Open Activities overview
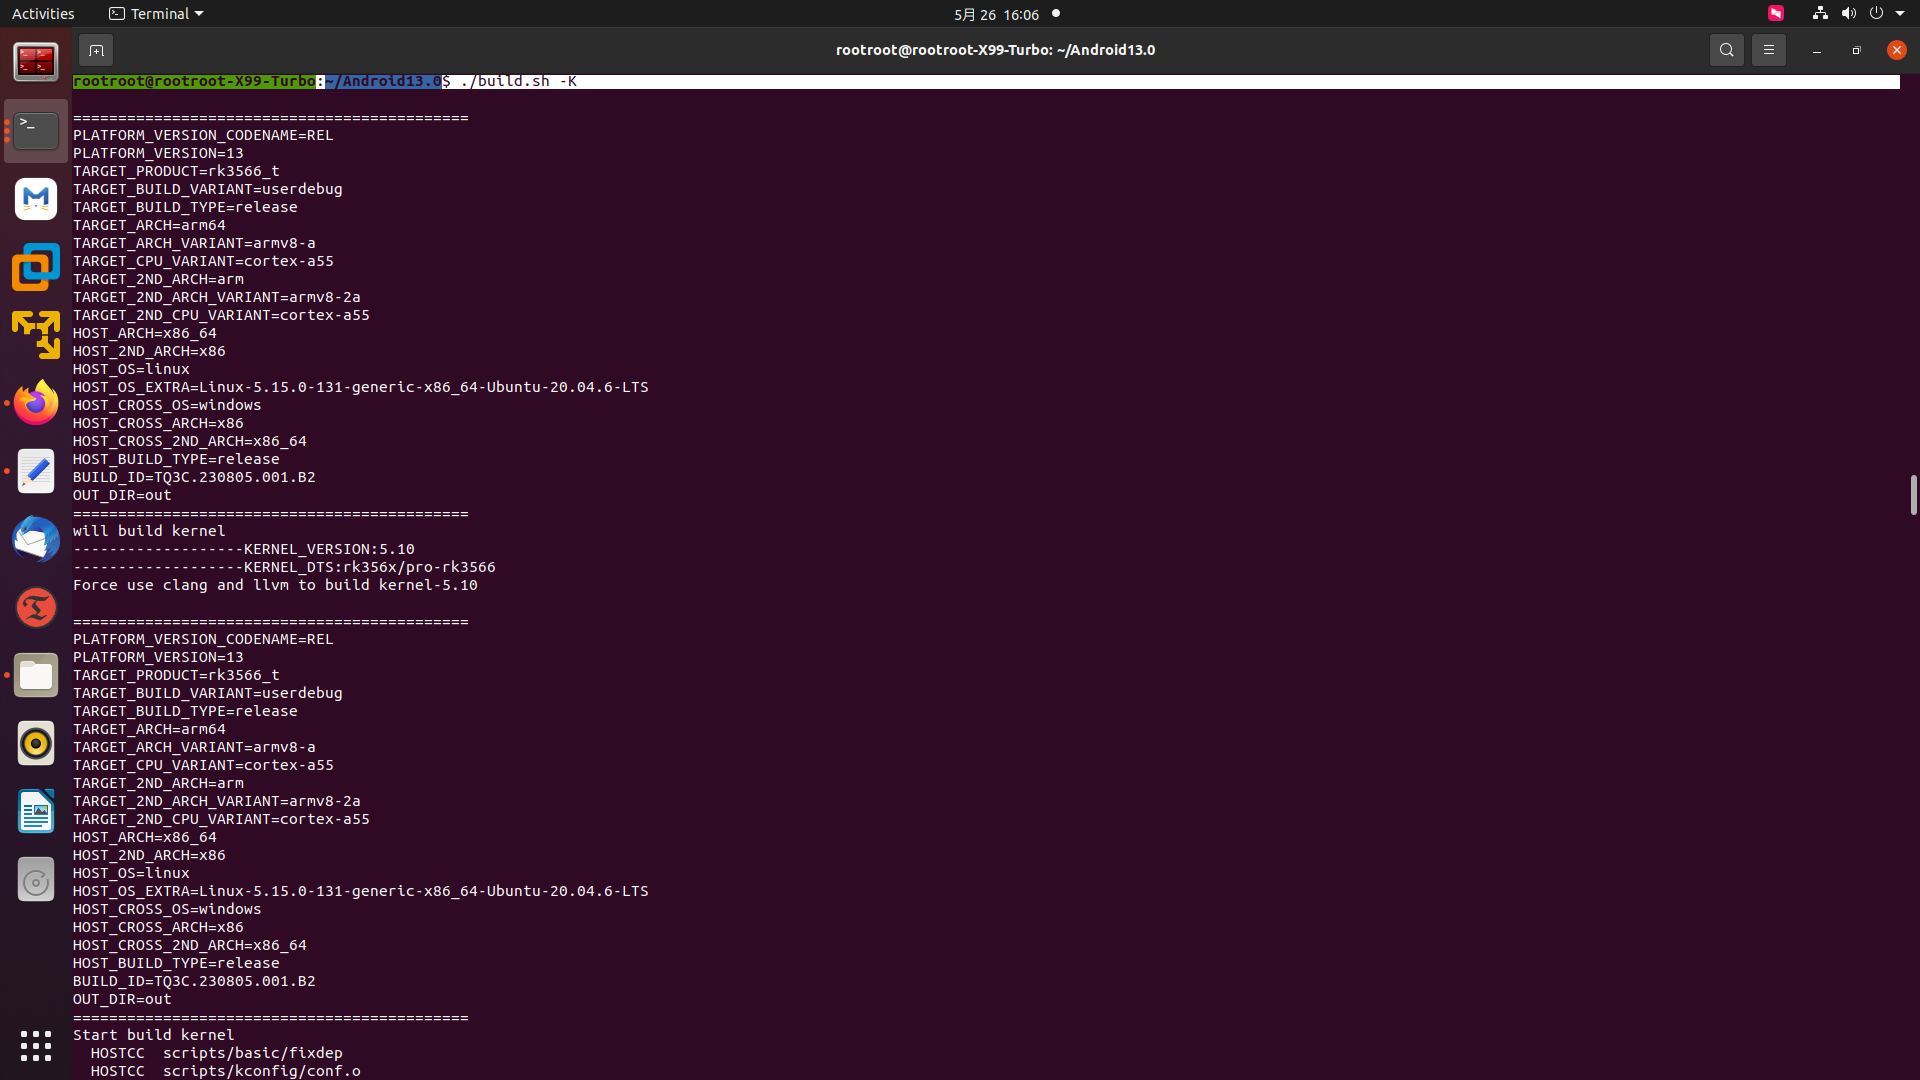This screenshot has width=1920, height=1080. tap(43, 14)
